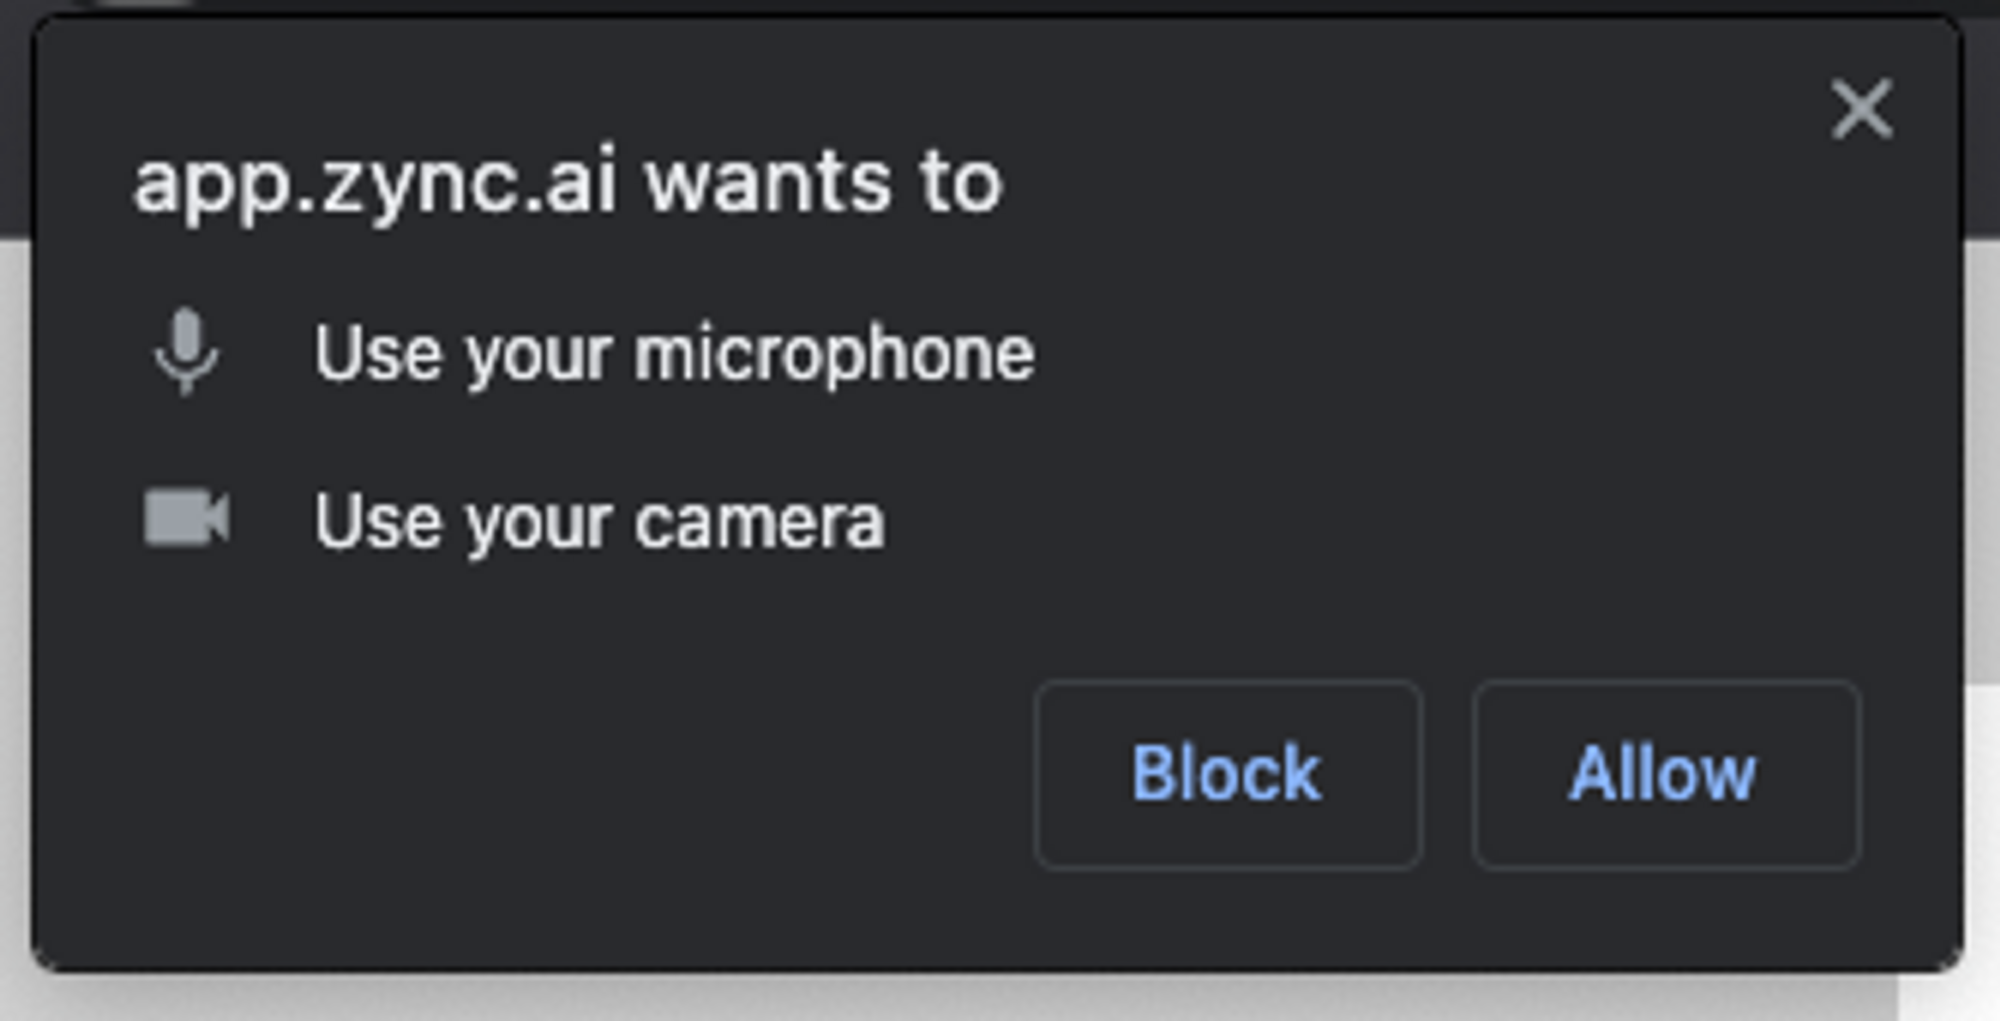This screenshot has width=2000, height=1021.
Task: Click the Block button
Action: coord(1228,774)
